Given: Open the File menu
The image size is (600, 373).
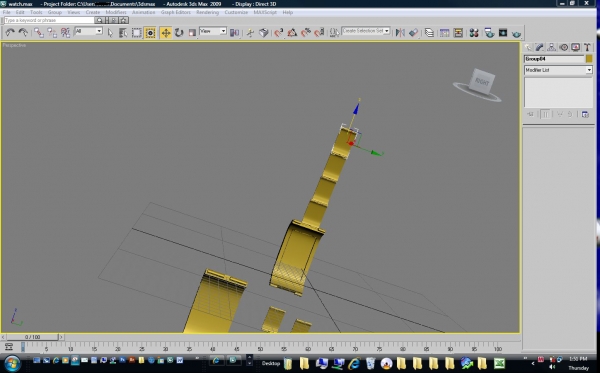Looking at the screenshot, I should pos(7,12).
